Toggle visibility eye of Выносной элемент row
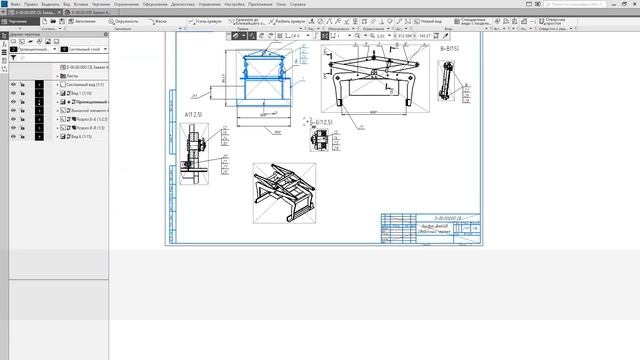640x360 pixels. pyautogui.click(x=13, y=111)
